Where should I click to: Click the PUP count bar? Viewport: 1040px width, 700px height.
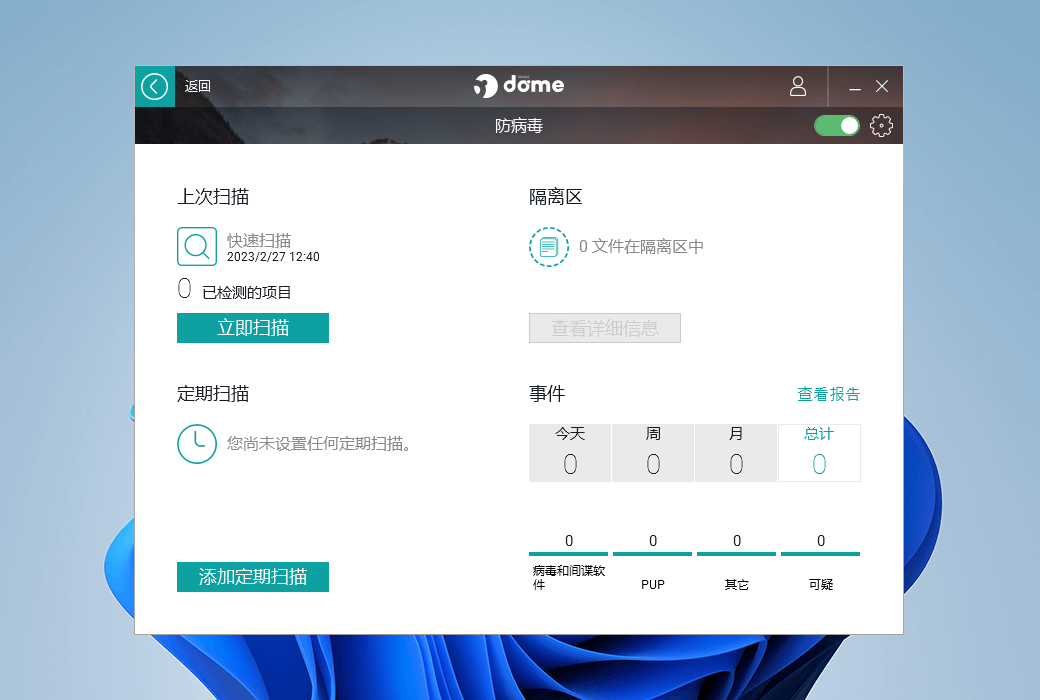pyautogui.click(x=652, y=552)
